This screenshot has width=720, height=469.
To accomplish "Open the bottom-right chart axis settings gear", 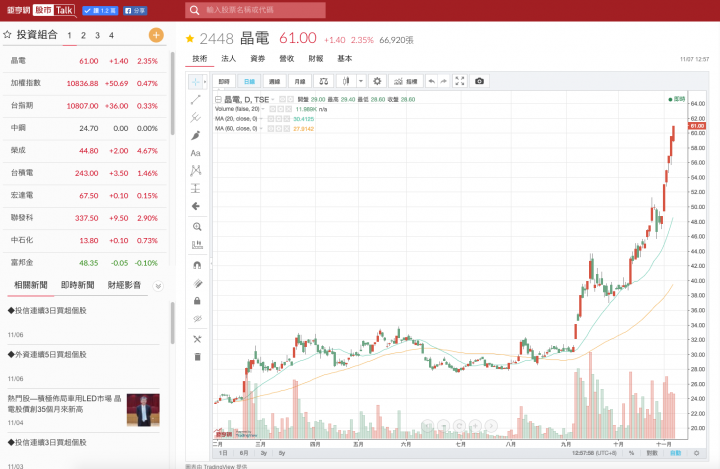I will pyautogui.click(x=697, y=453).
